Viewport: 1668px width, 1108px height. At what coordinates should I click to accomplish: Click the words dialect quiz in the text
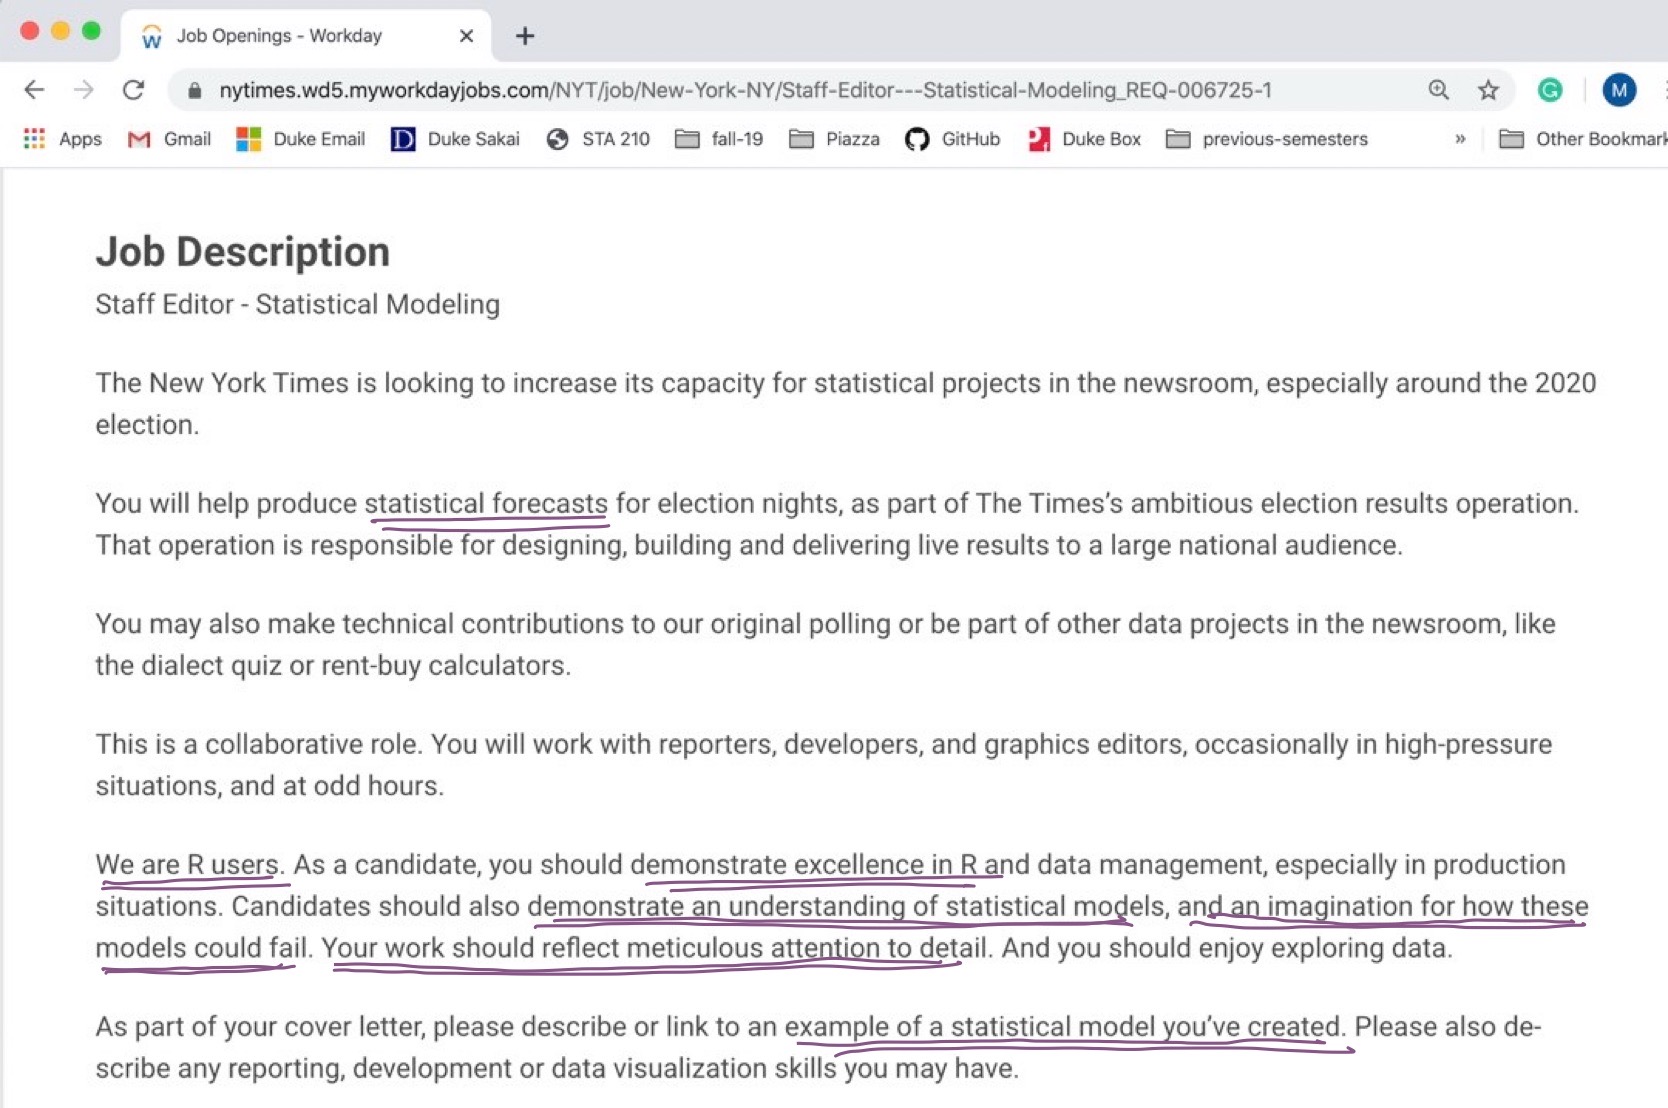coord(212,666)
